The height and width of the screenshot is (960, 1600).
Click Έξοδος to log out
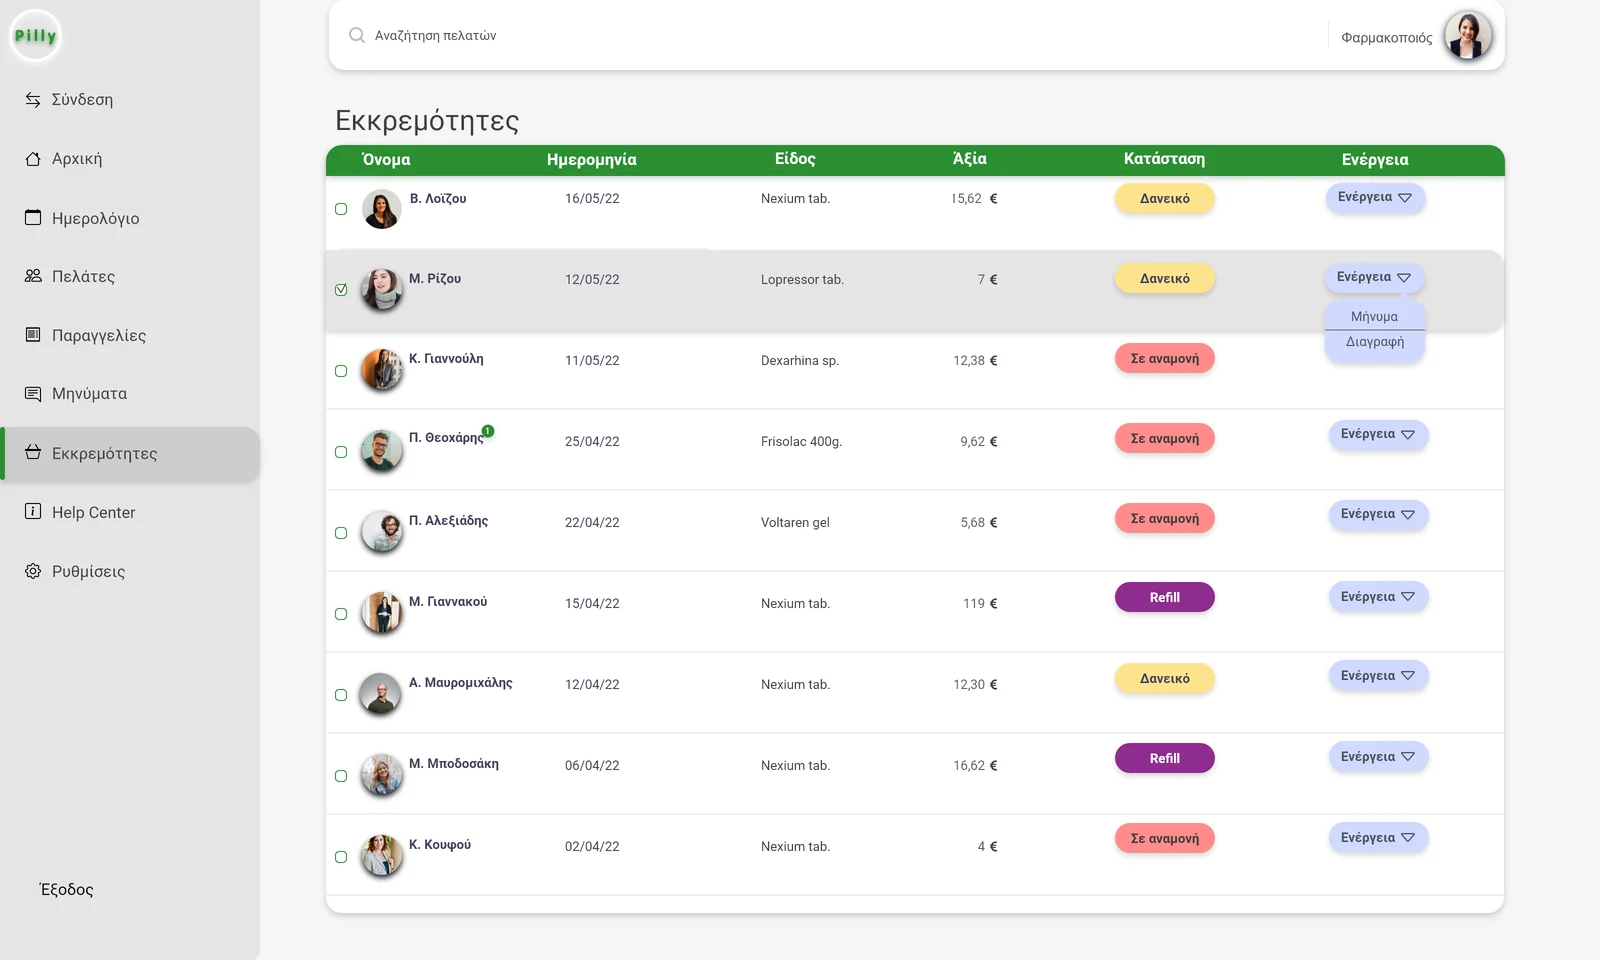(x=66, y=889)
